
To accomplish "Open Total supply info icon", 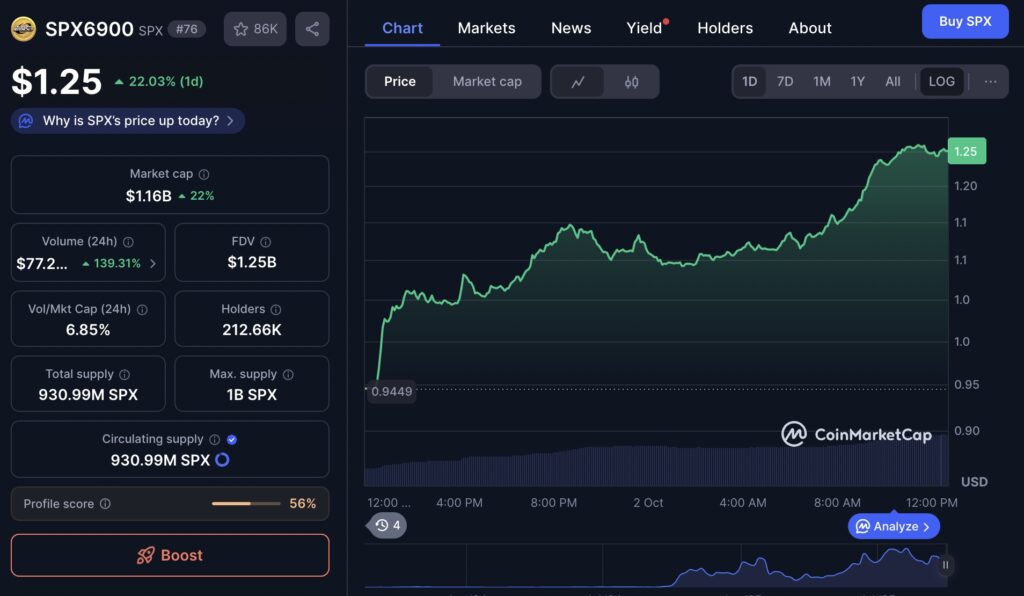I will coord(125,374).
